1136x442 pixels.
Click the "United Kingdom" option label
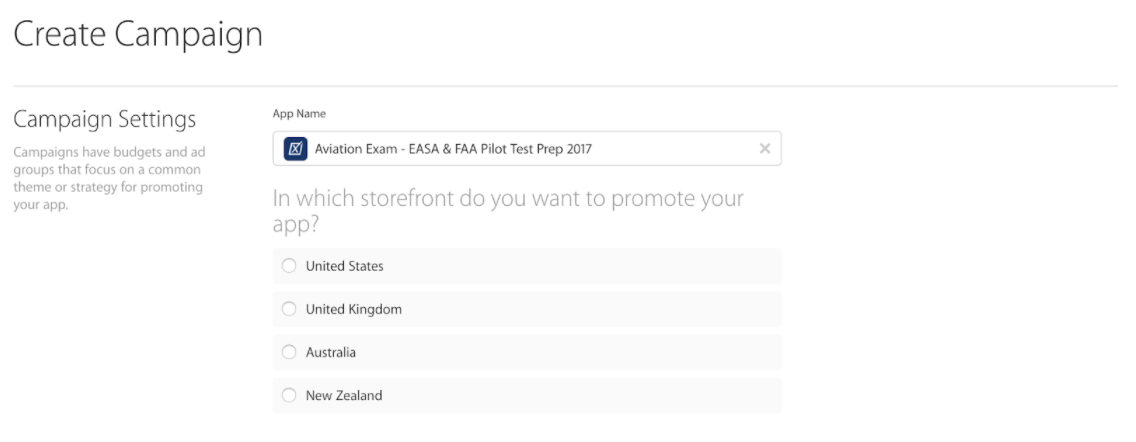coord(354,309)
